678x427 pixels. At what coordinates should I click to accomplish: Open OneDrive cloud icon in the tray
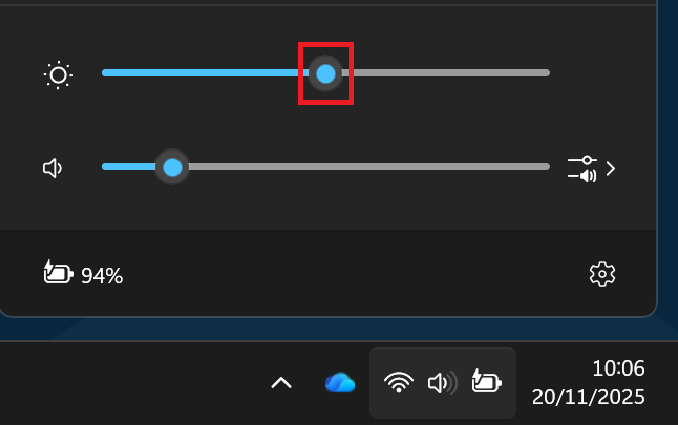click(340, 383)
